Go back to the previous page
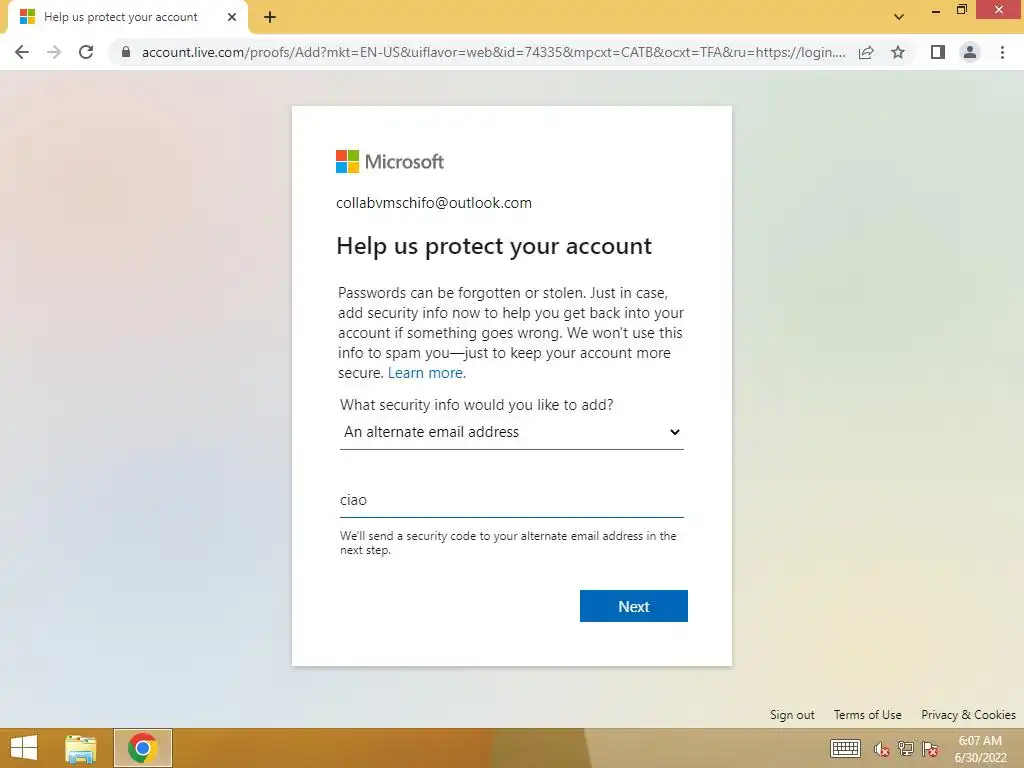Image resolution: width=1024 pixels, height=768 pixels. (22, 52)
